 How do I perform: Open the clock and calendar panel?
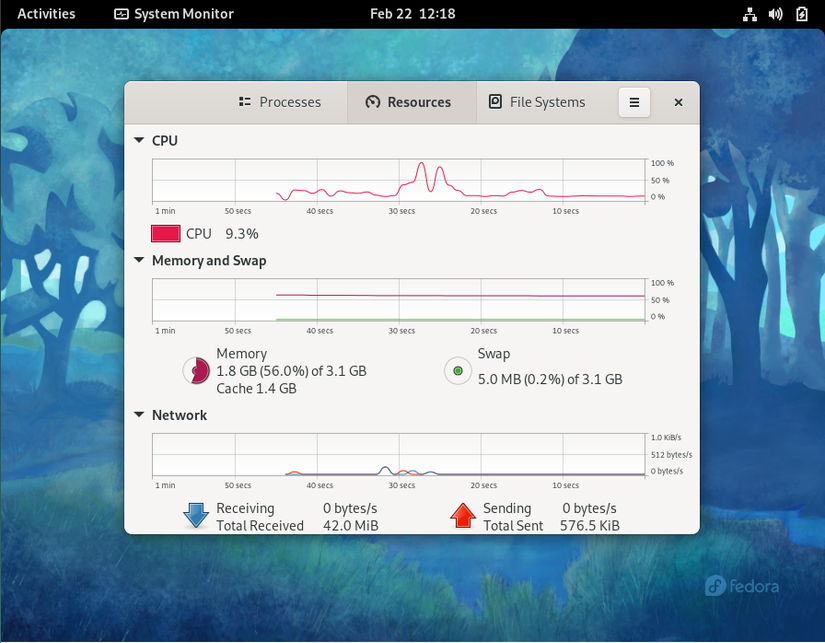[x=412, y=14]
